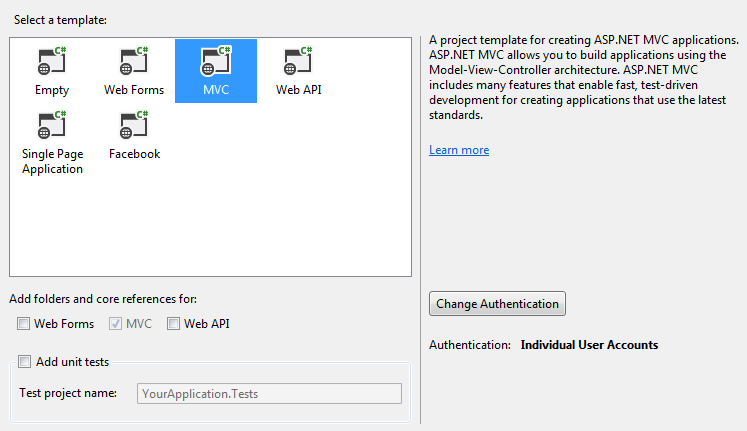747x431 pixels.
Task: Select the MVC template icon
Action: 216,61
